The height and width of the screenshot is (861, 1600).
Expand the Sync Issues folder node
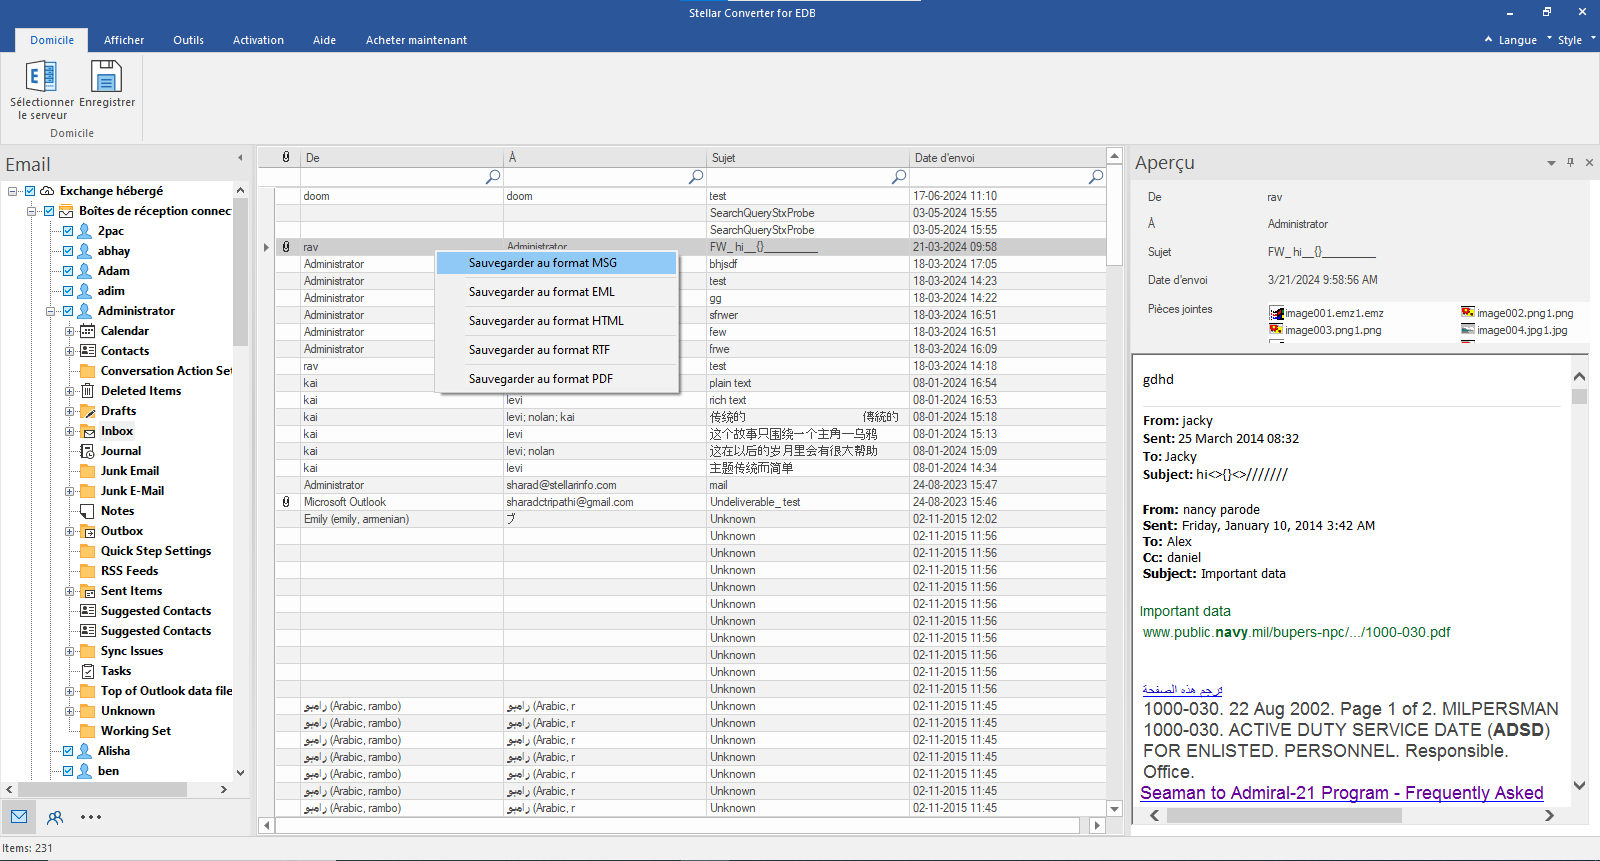(70, 651)
